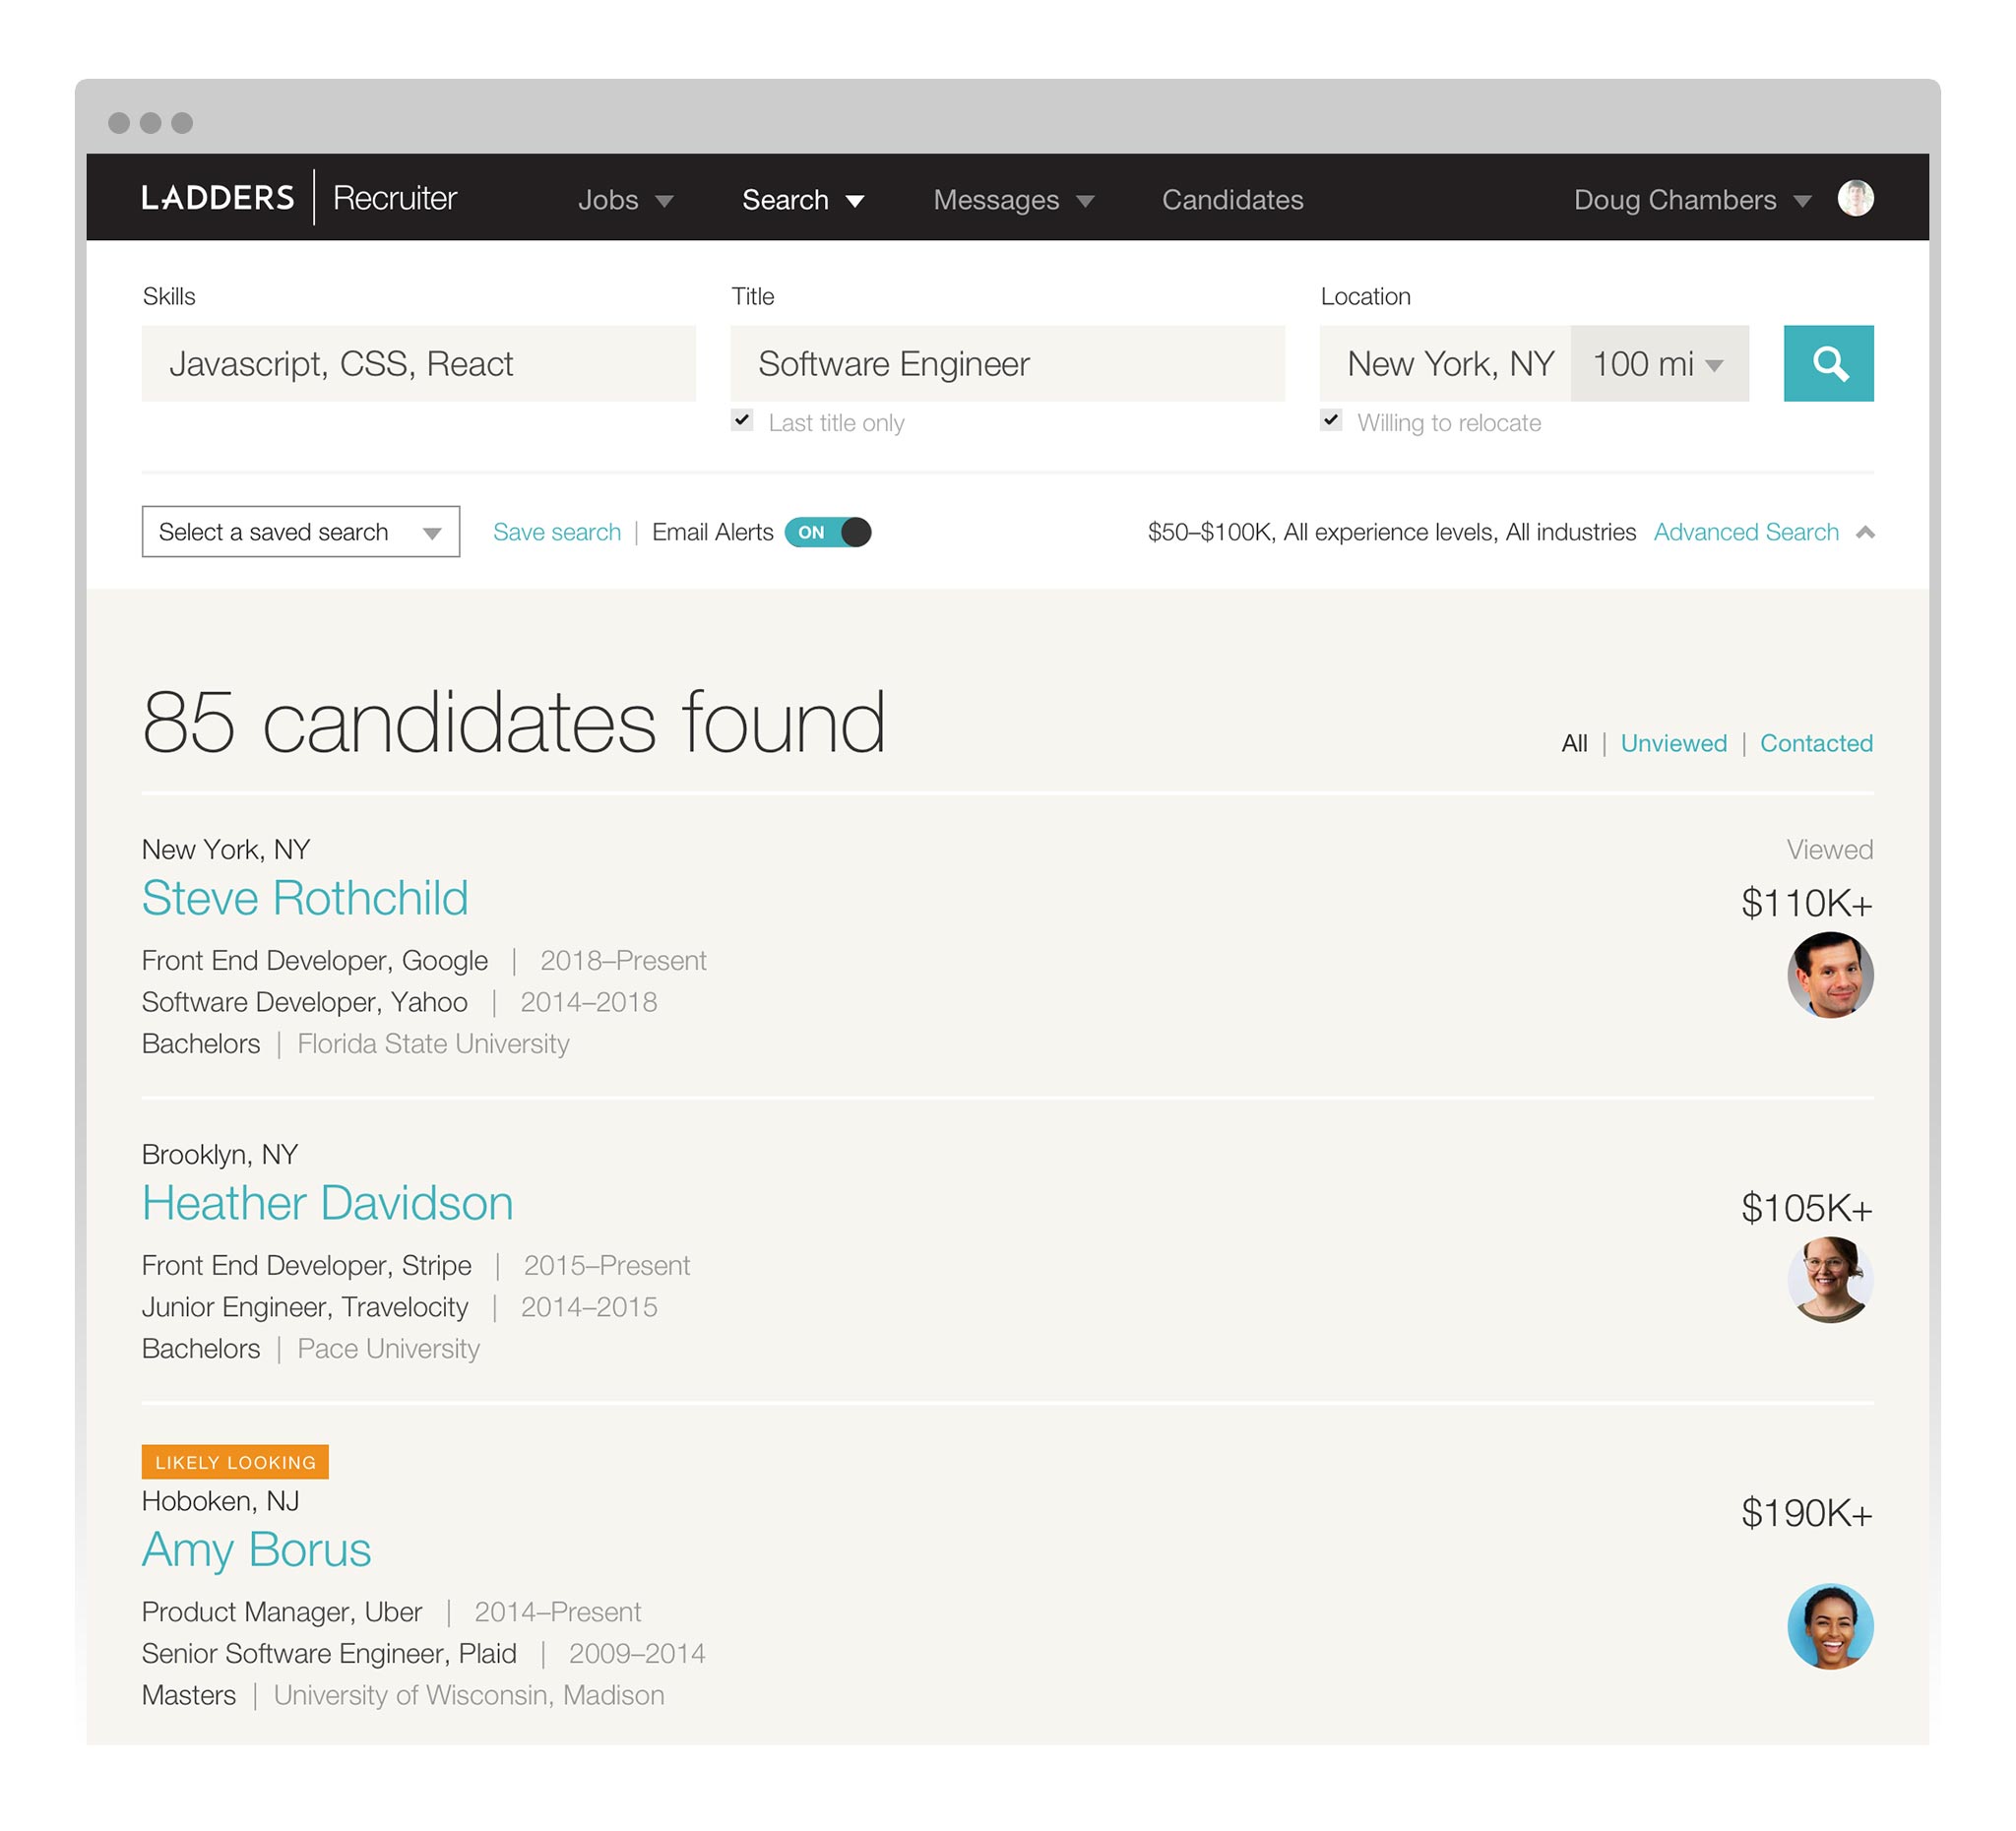The width and height of the screenshot is (2016, 1831).
Task: Uncheck the Willing to relocate checkbox
Action: click(1330, 420)
